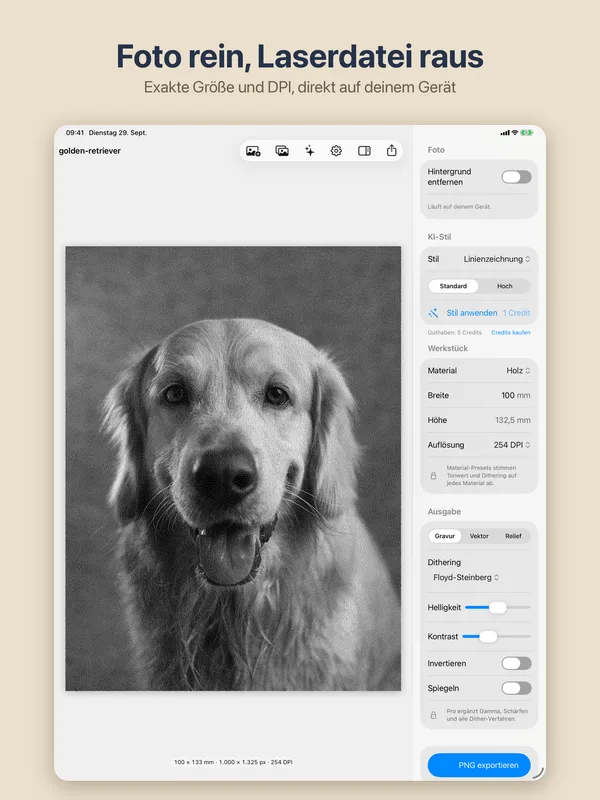Click the lock icon next to Material-Presets note
This screenshot has width=600, height=800.
point(434,476)
